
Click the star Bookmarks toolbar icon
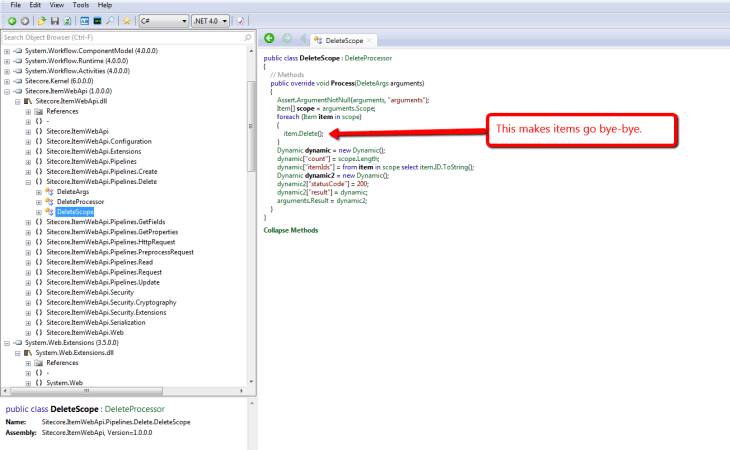tap(126, 20)
